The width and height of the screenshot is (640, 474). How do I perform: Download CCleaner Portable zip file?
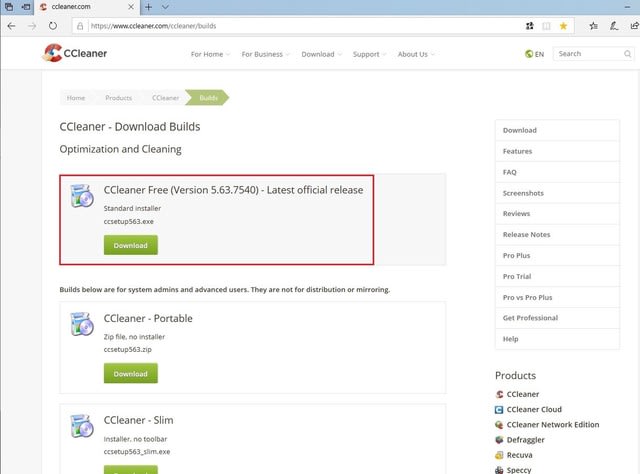(x=131, y=374)
